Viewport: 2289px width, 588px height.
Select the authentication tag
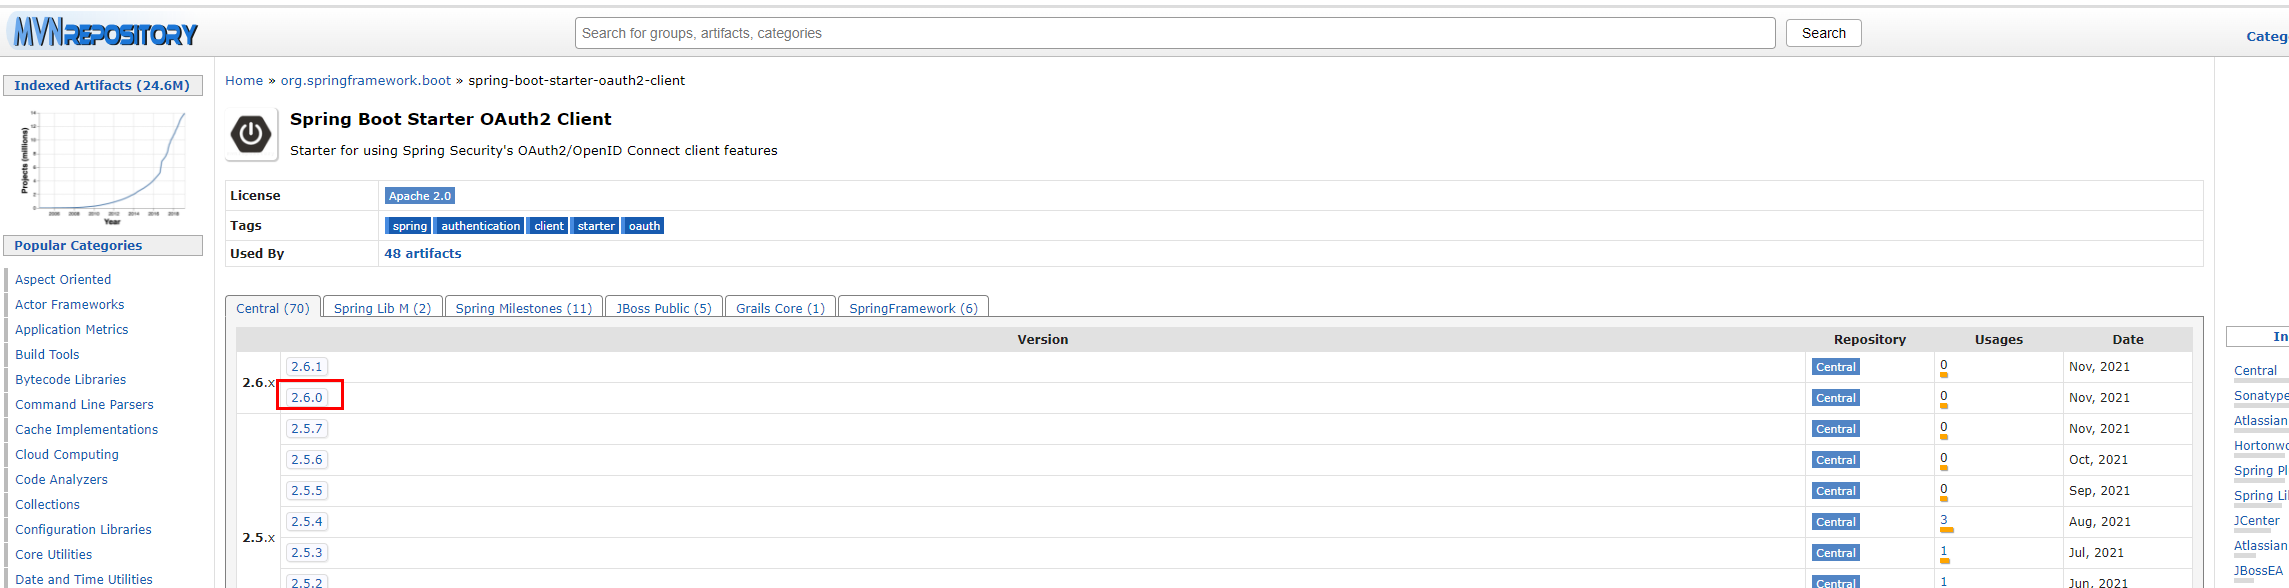[480, 226]
